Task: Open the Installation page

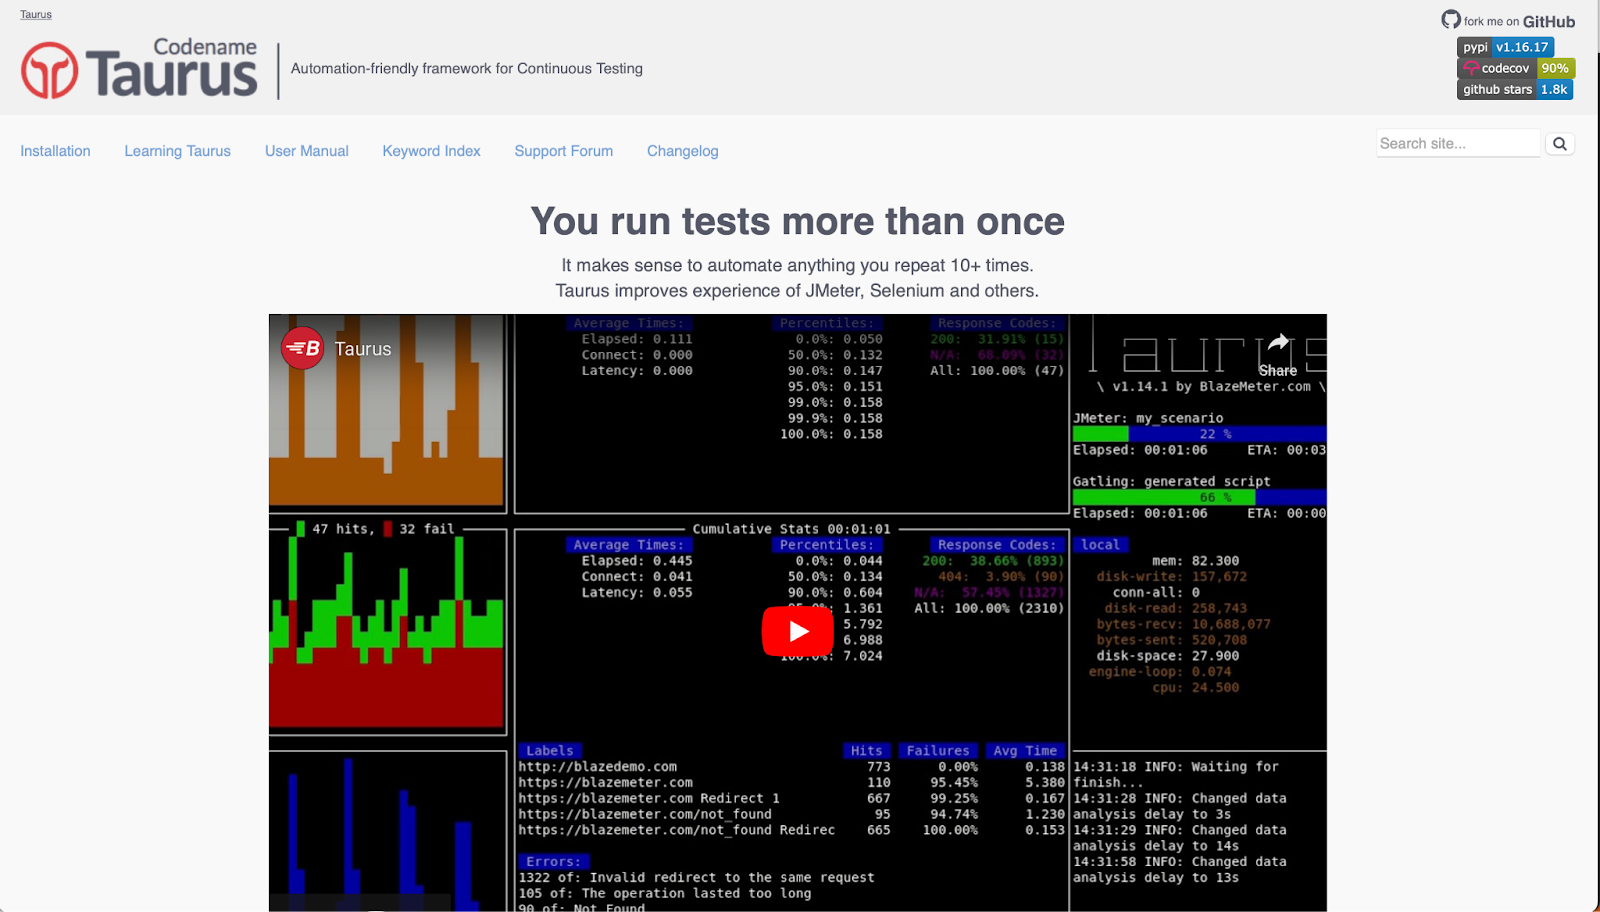Action: 55,151
